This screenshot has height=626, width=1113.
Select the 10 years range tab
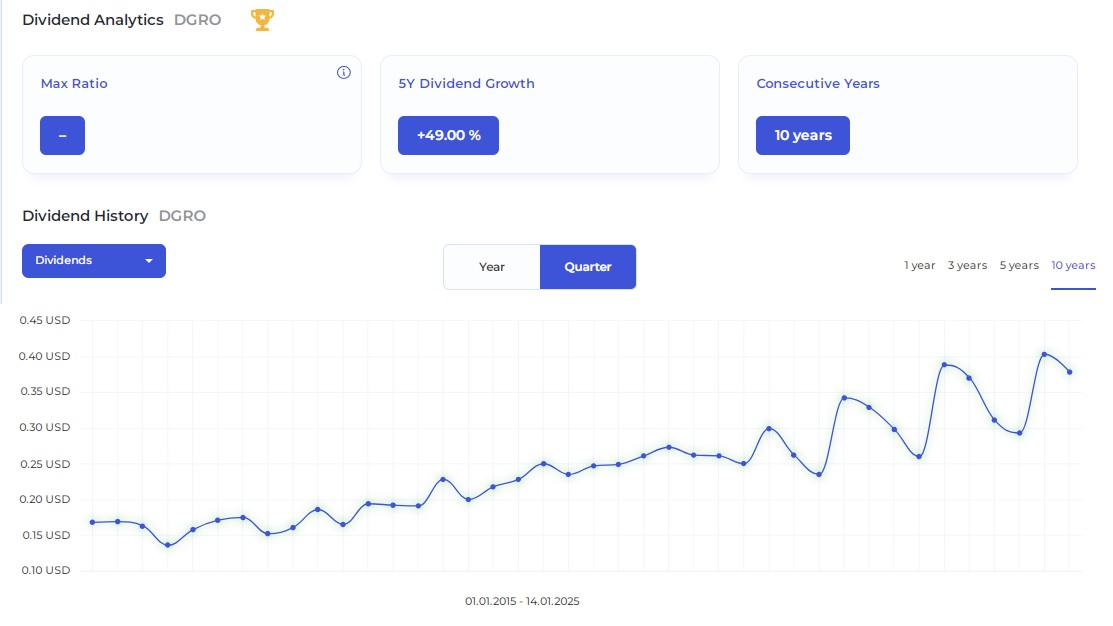(1073, 265)
